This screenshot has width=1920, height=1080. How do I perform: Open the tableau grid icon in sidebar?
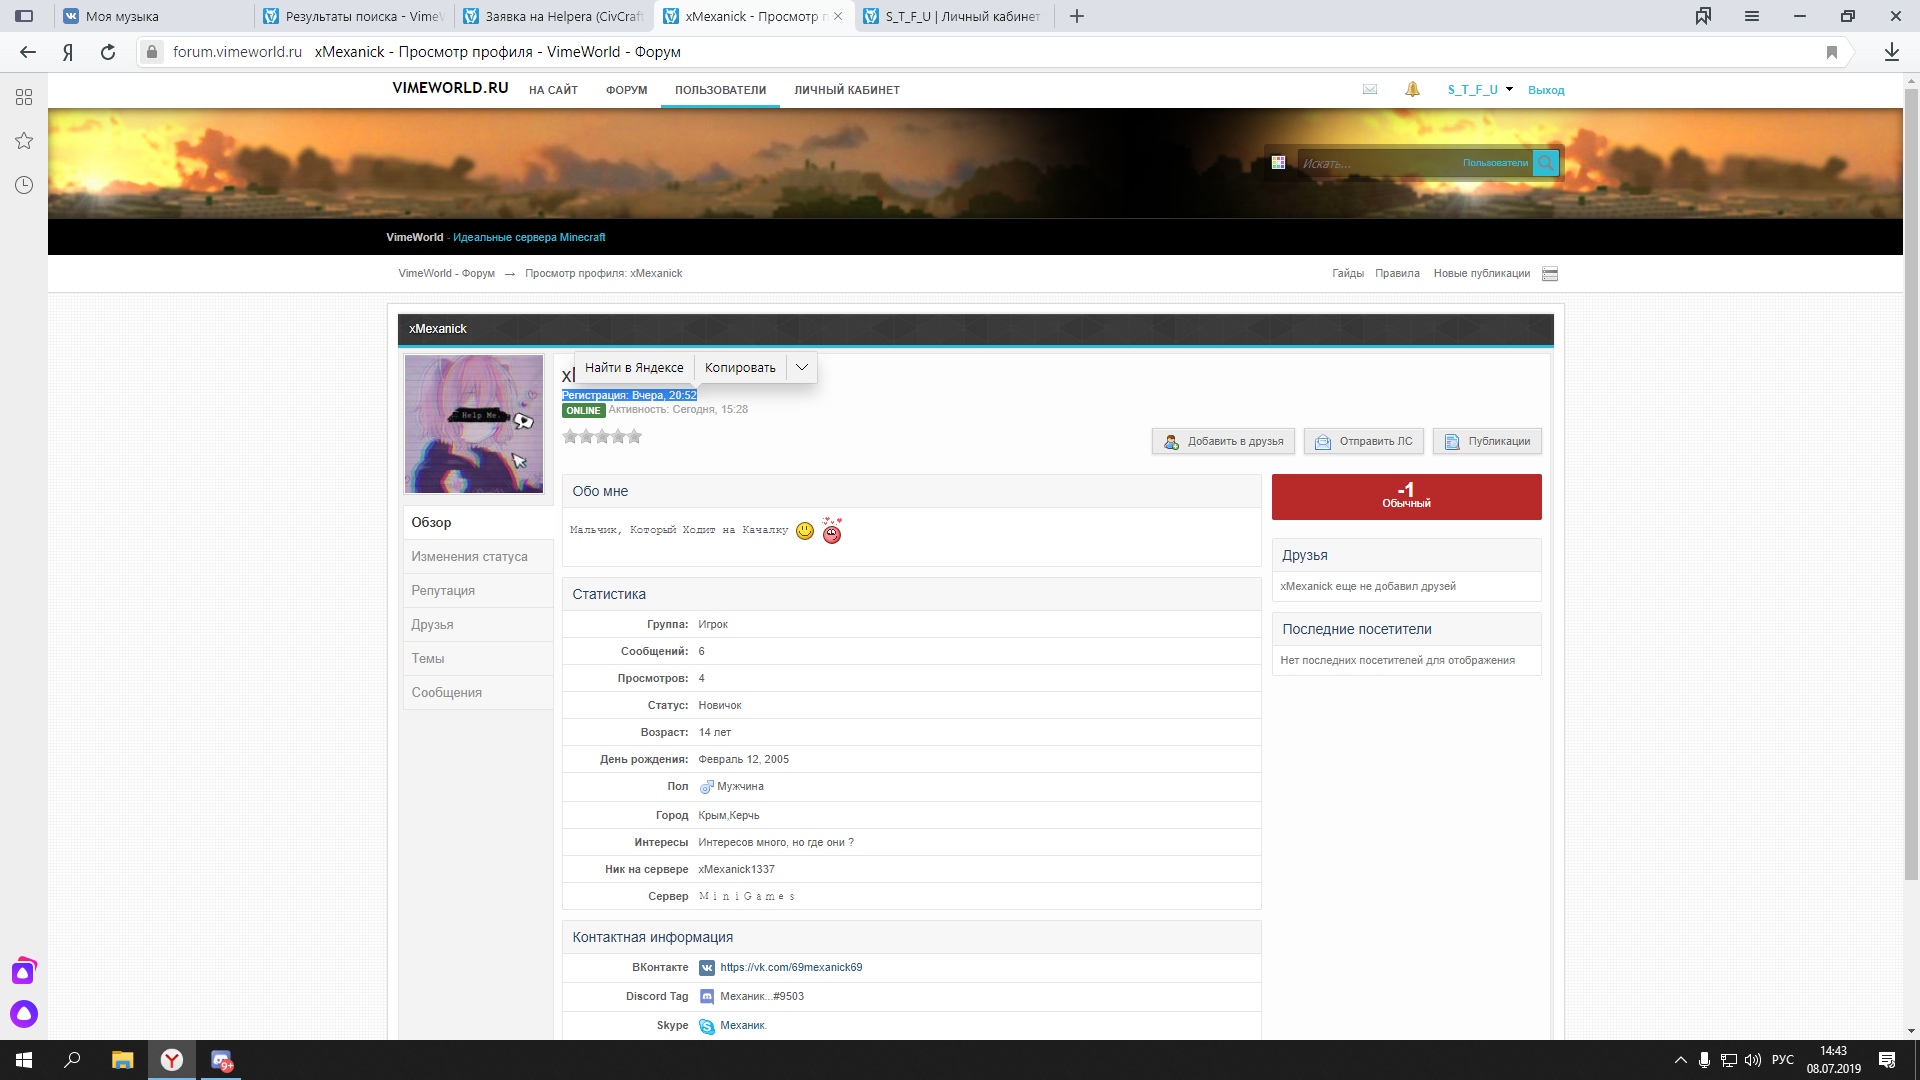(24, 97)
